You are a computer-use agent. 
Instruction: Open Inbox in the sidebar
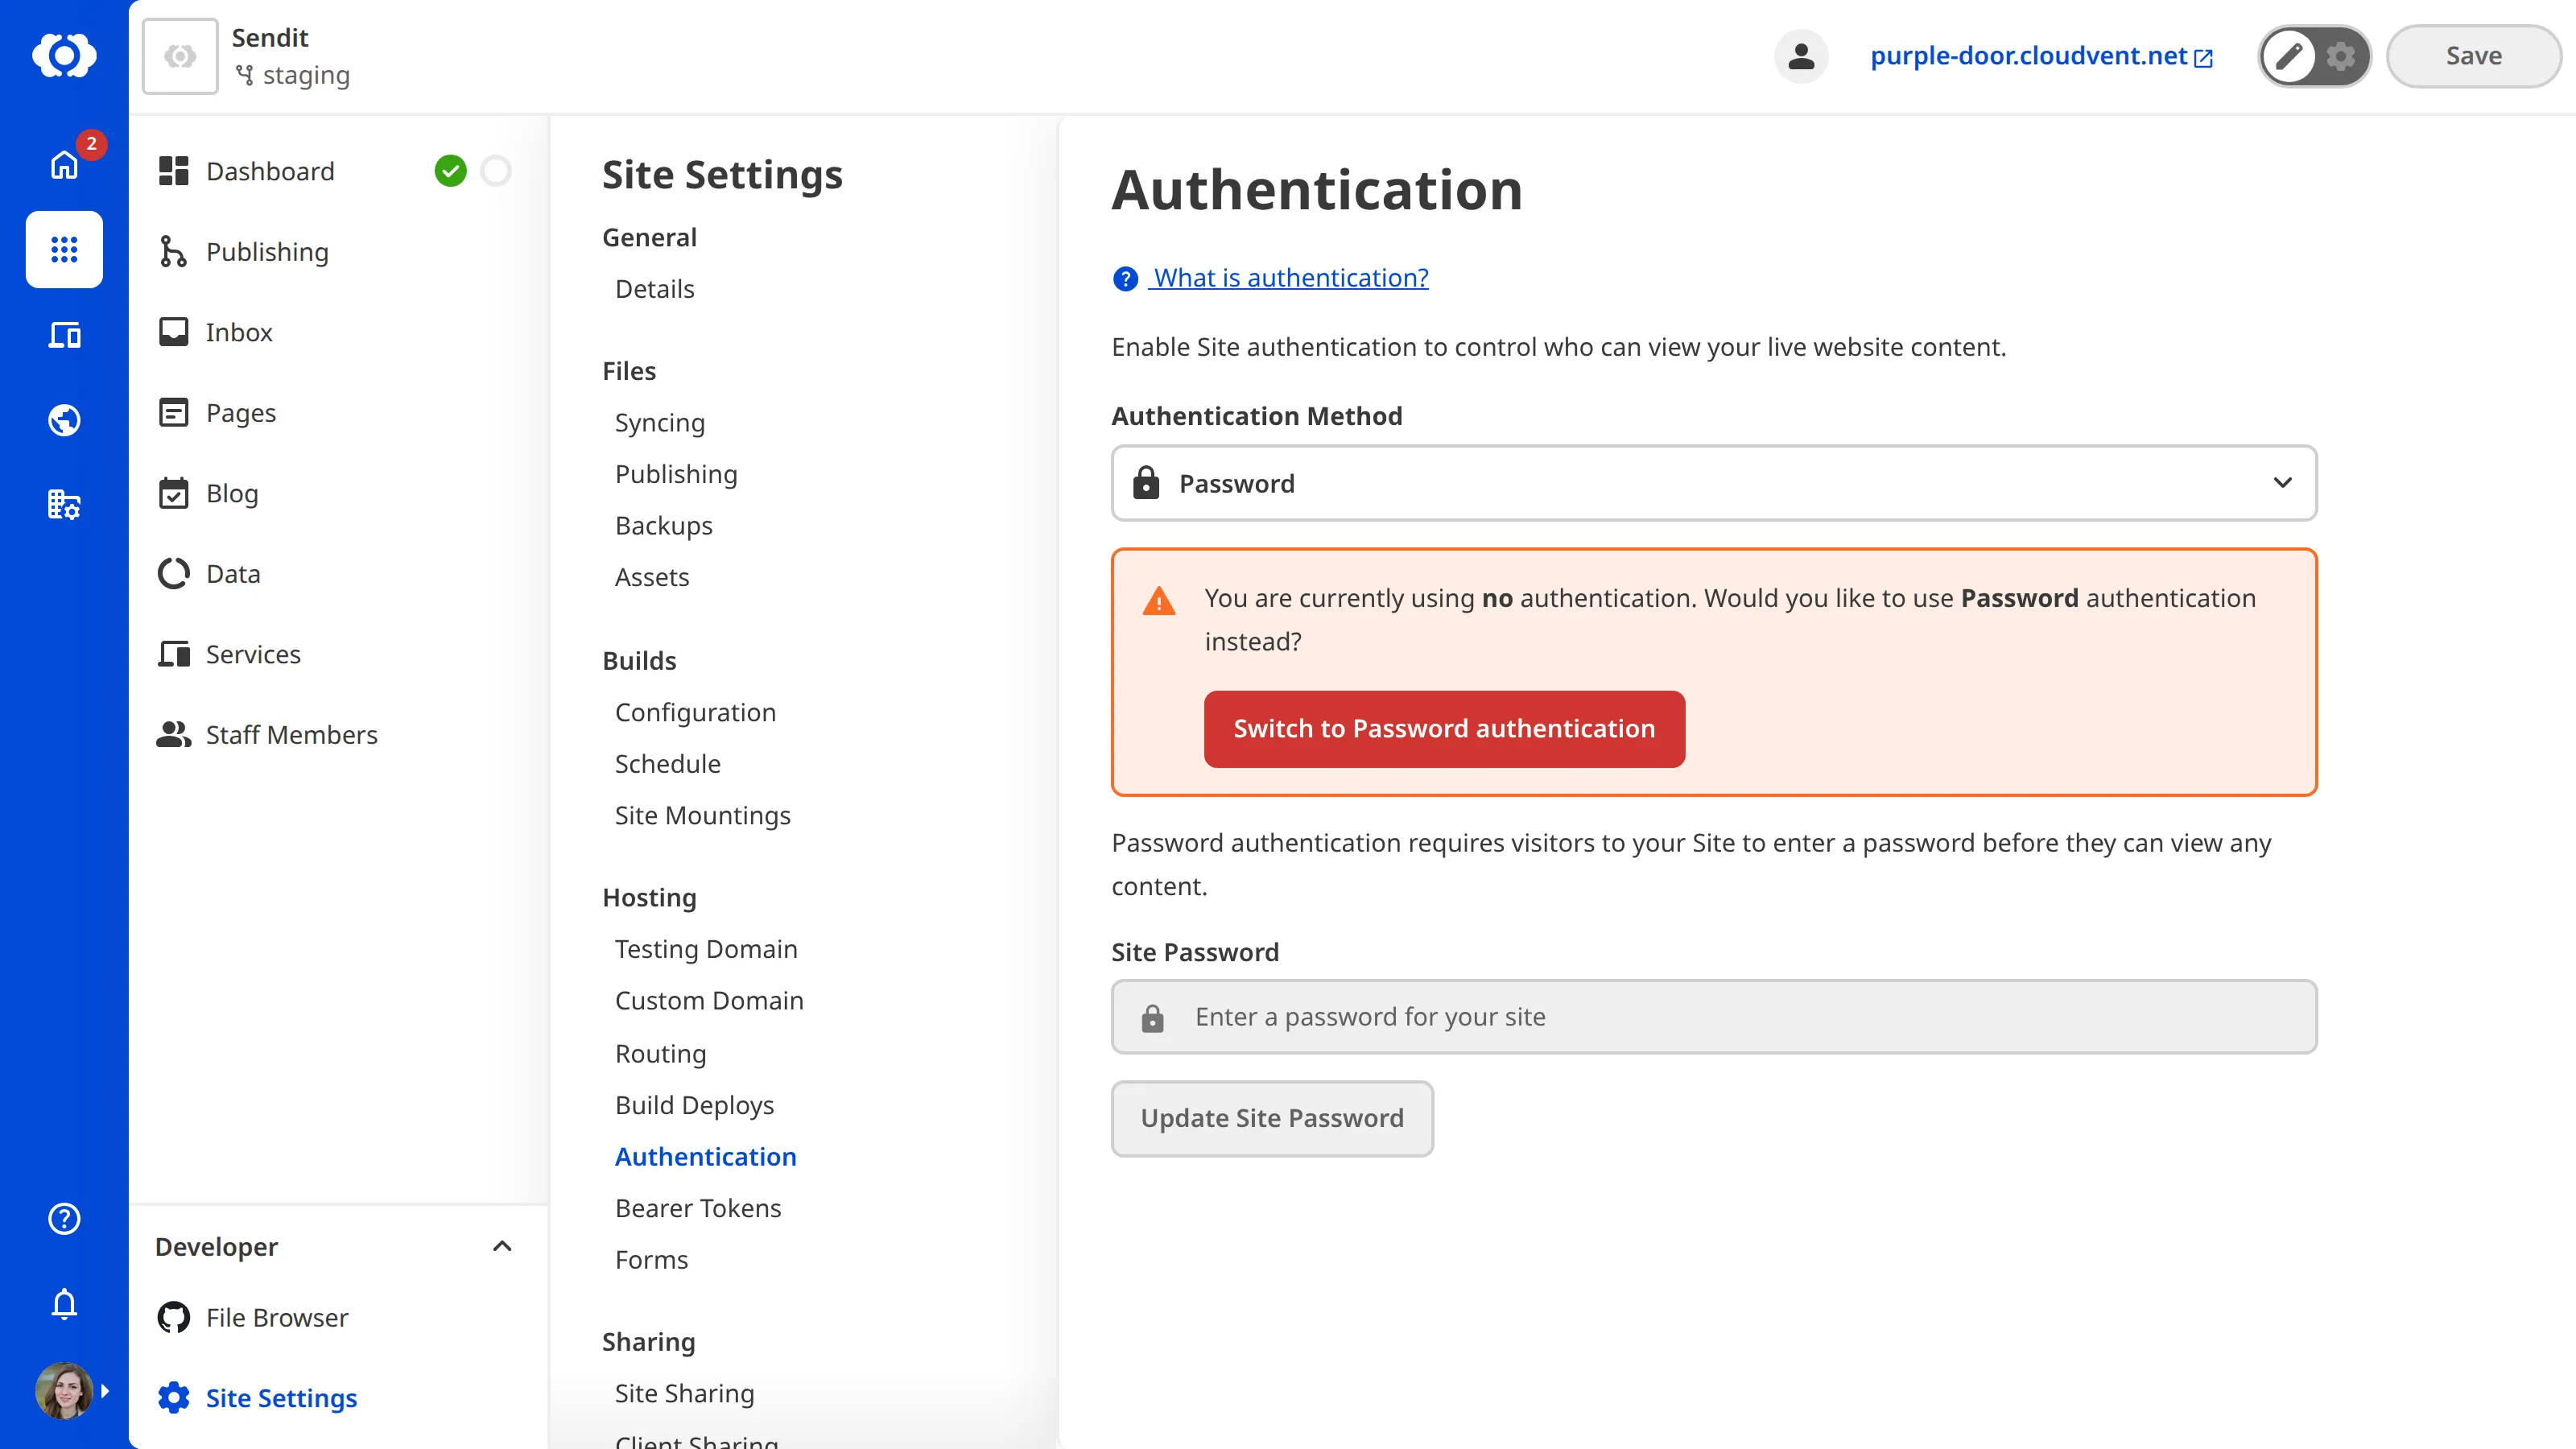click(238, 332)
